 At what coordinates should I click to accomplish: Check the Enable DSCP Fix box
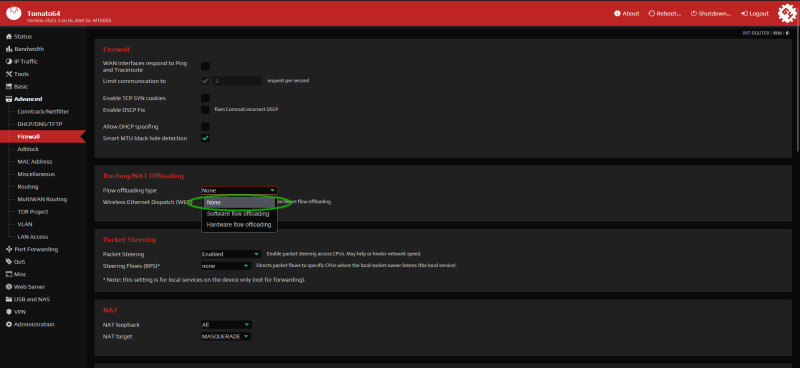(205, 110)
